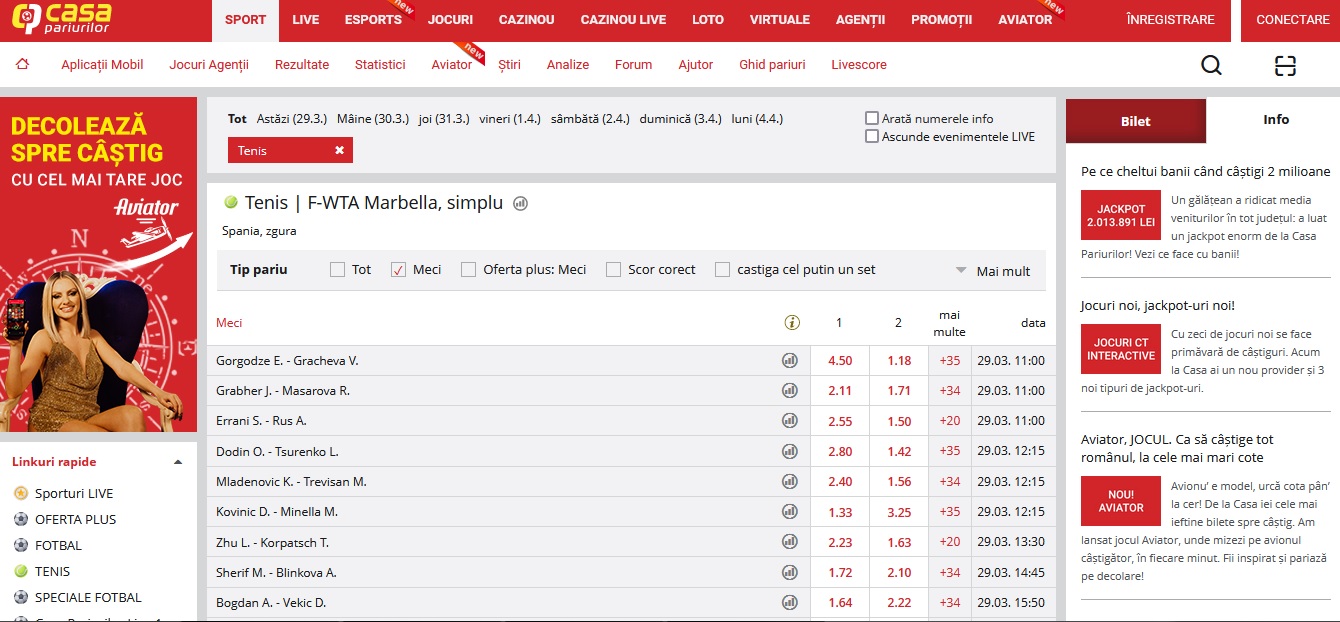Open statistics for Dodin O. - Tsurenko L.
Screen dimensions: 1340x622
pyautogui.click(x=790, y=451)
